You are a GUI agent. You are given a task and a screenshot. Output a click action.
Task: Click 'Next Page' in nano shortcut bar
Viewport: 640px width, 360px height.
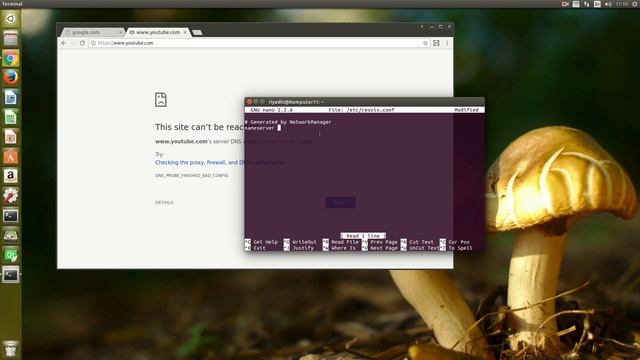(384, 248)
